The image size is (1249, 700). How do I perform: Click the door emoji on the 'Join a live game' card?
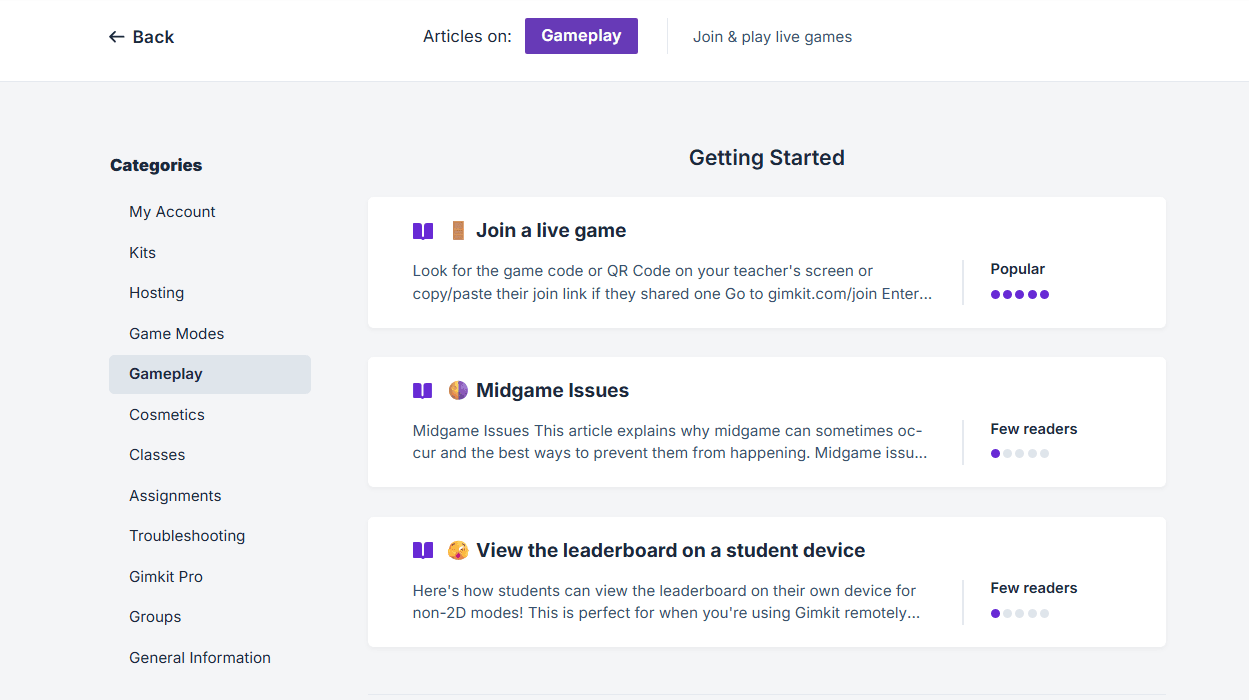(x=458, y=230)
